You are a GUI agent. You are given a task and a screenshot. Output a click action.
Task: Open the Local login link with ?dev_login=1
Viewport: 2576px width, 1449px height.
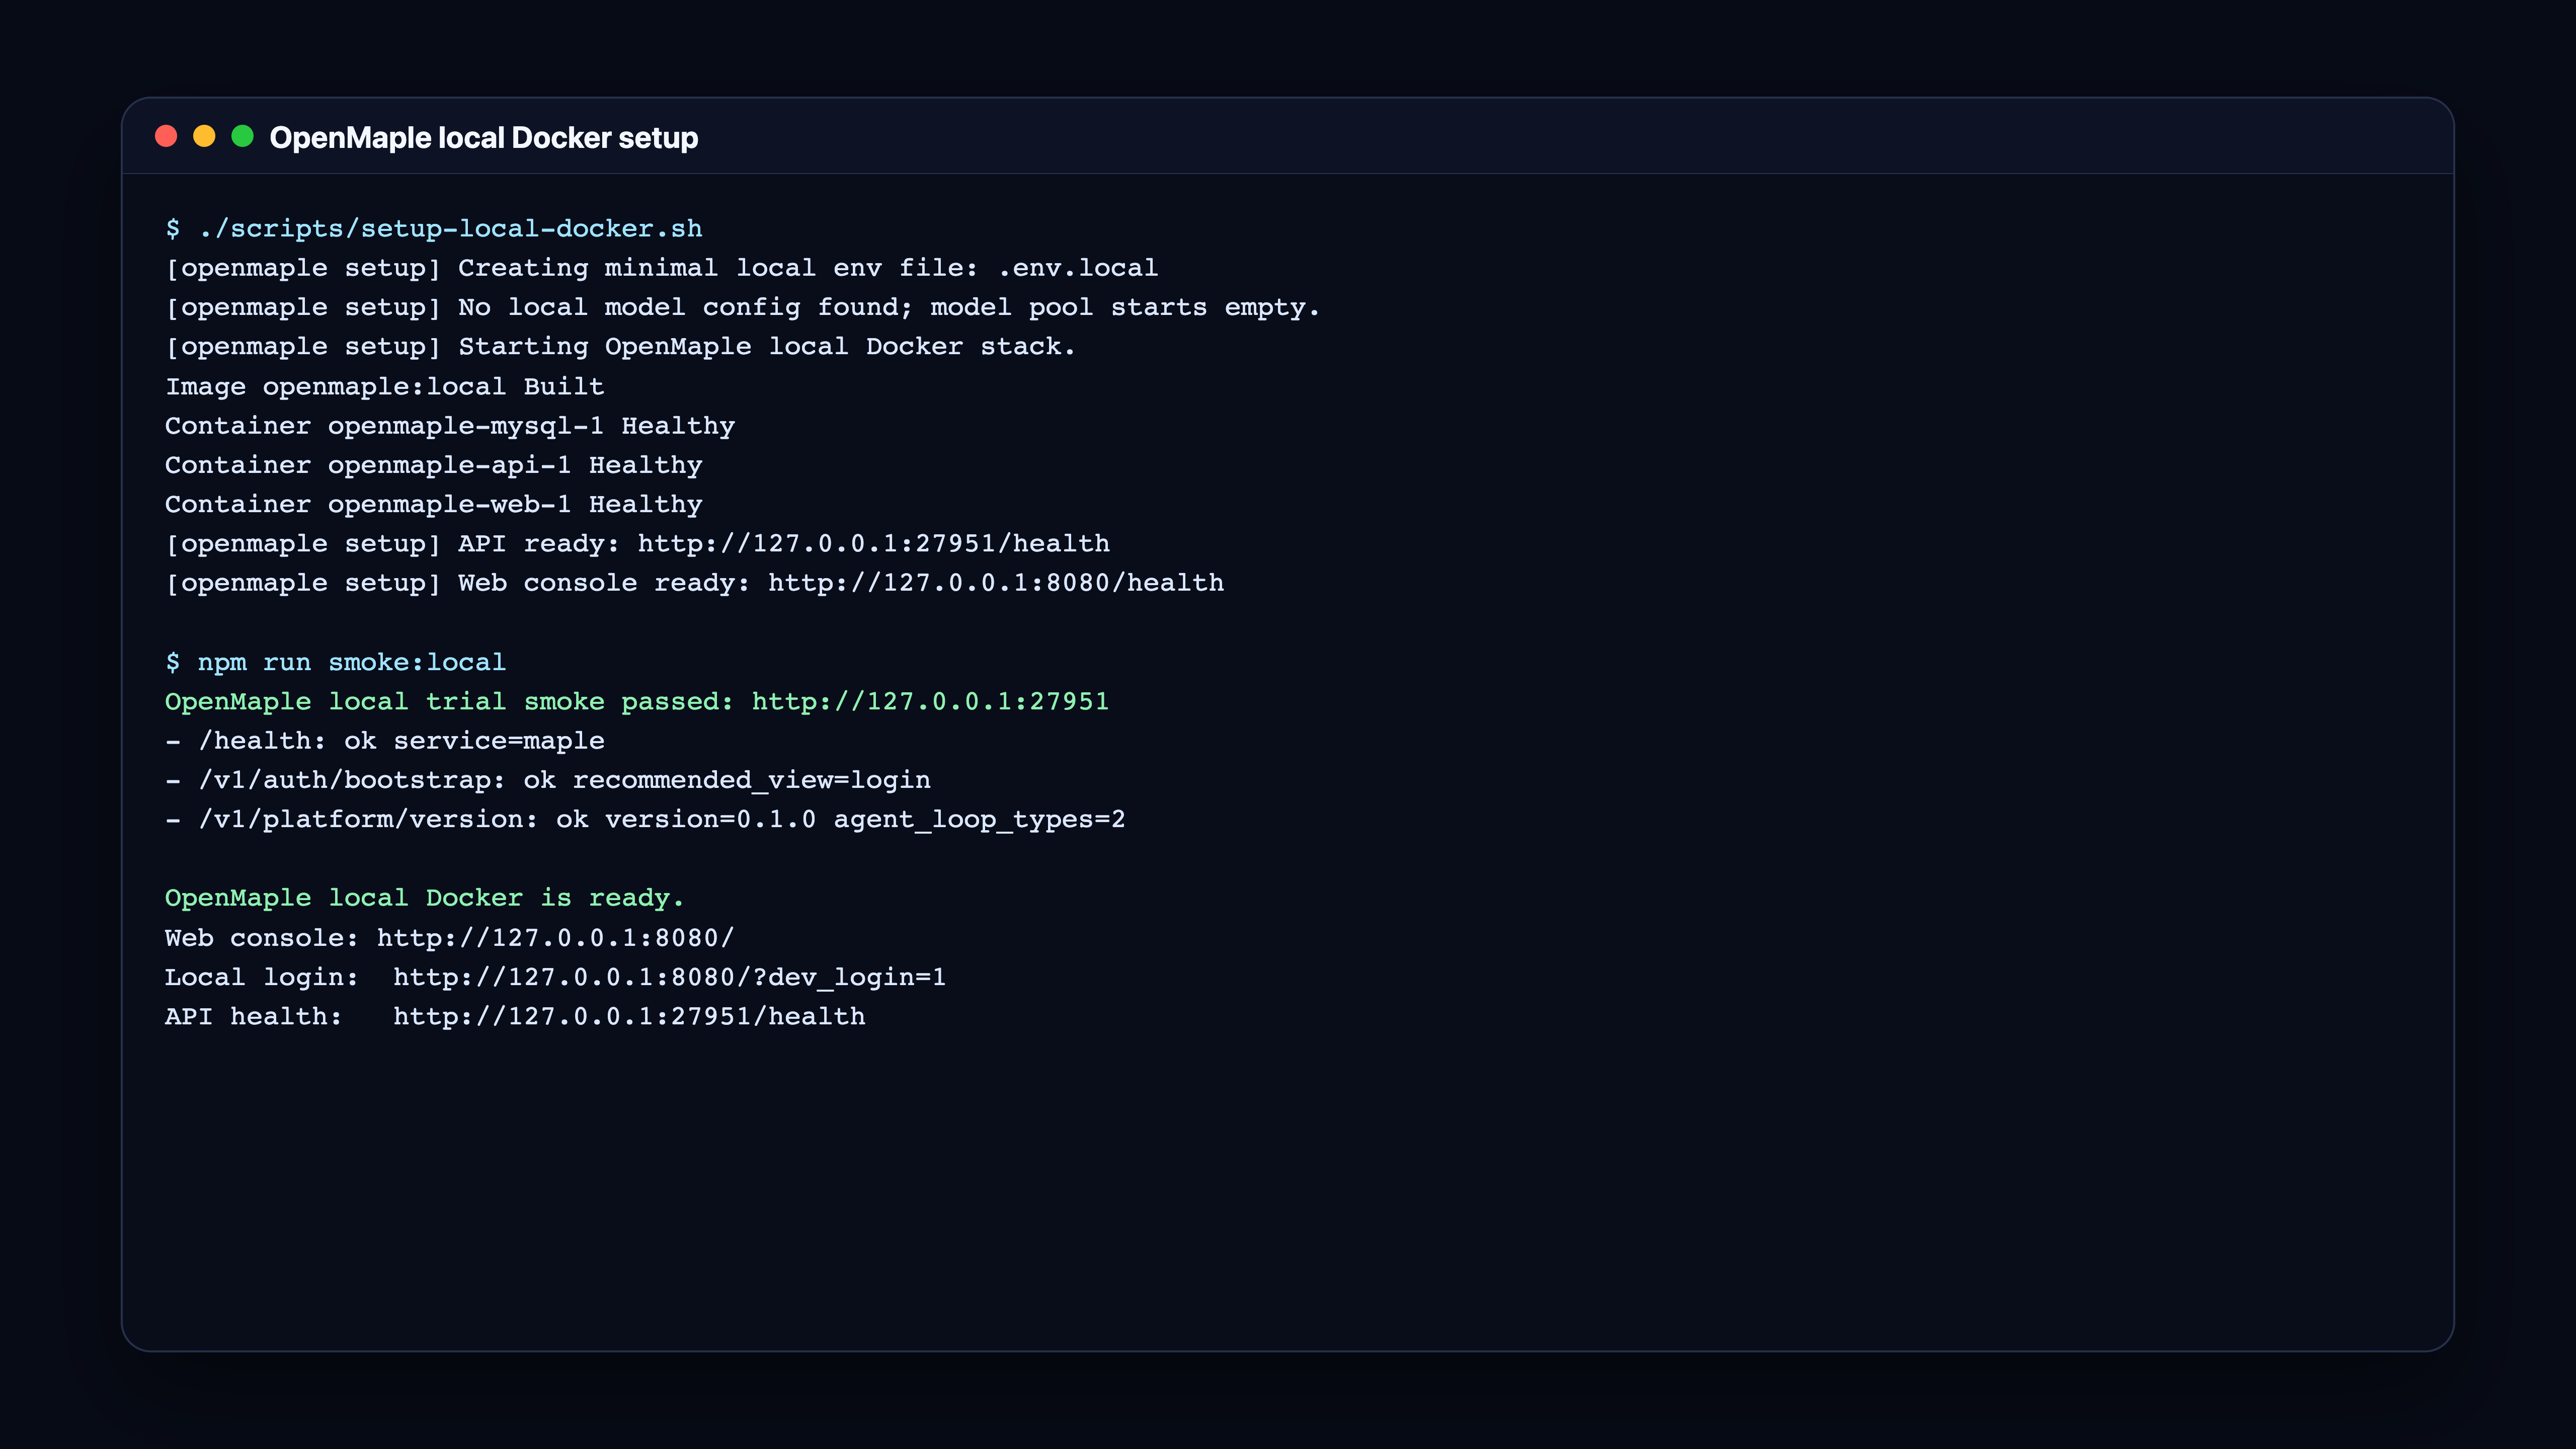click(670, 977)
